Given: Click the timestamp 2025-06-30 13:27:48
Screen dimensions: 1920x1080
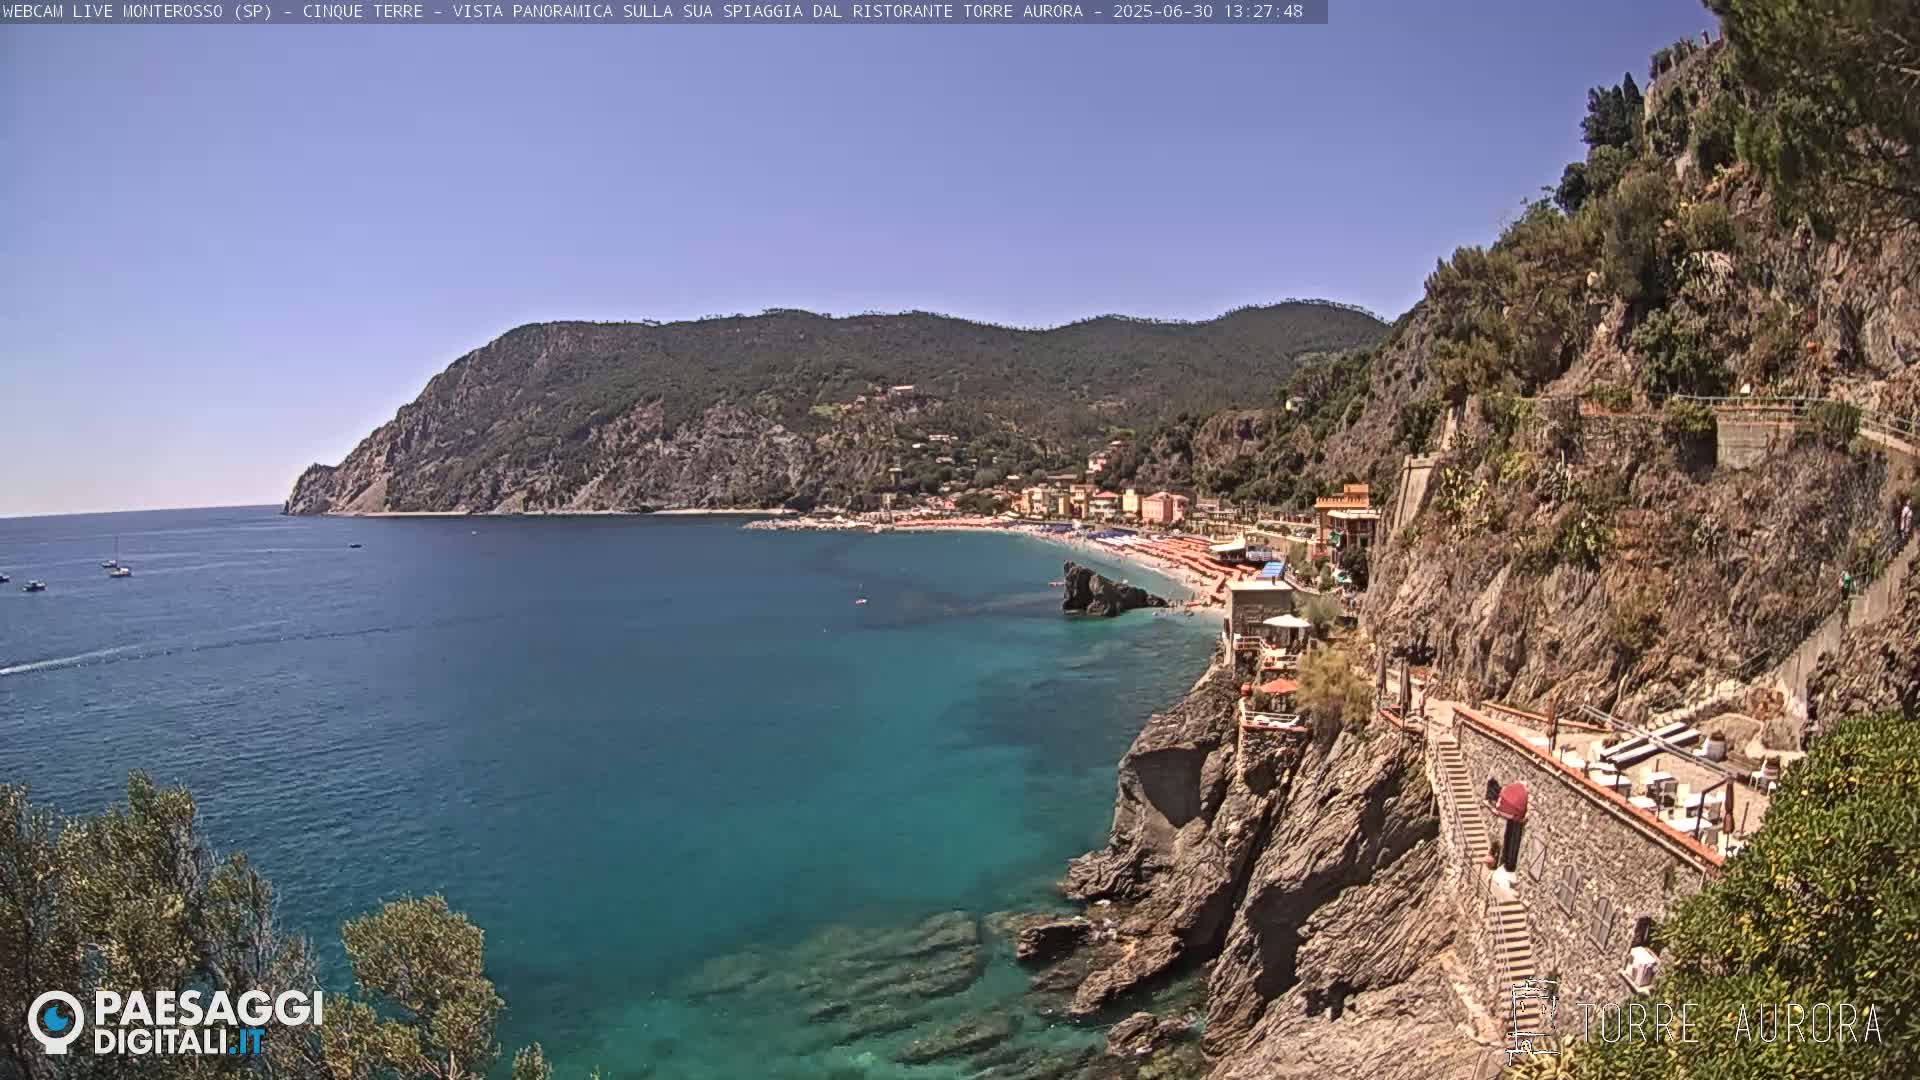Looking at the screenshot, I should [x=1207, y=12].
